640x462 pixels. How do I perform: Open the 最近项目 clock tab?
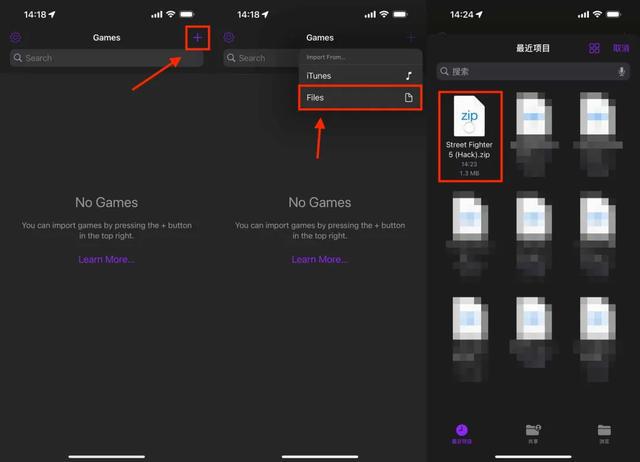[x=462, y=431]
